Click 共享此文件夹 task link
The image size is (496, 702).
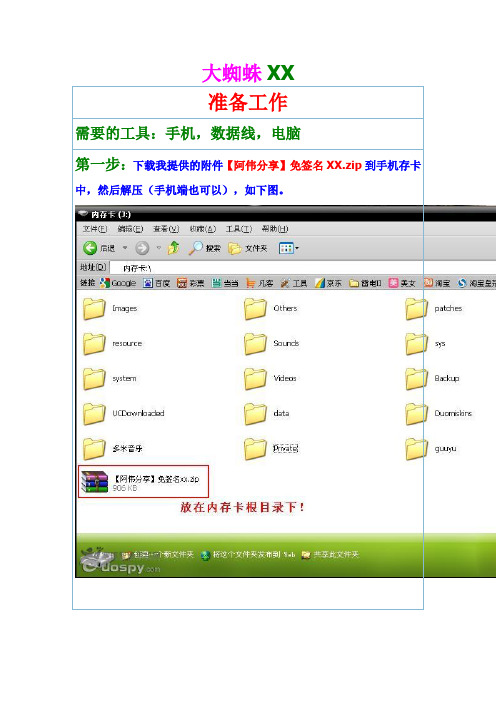coord(330,555)
